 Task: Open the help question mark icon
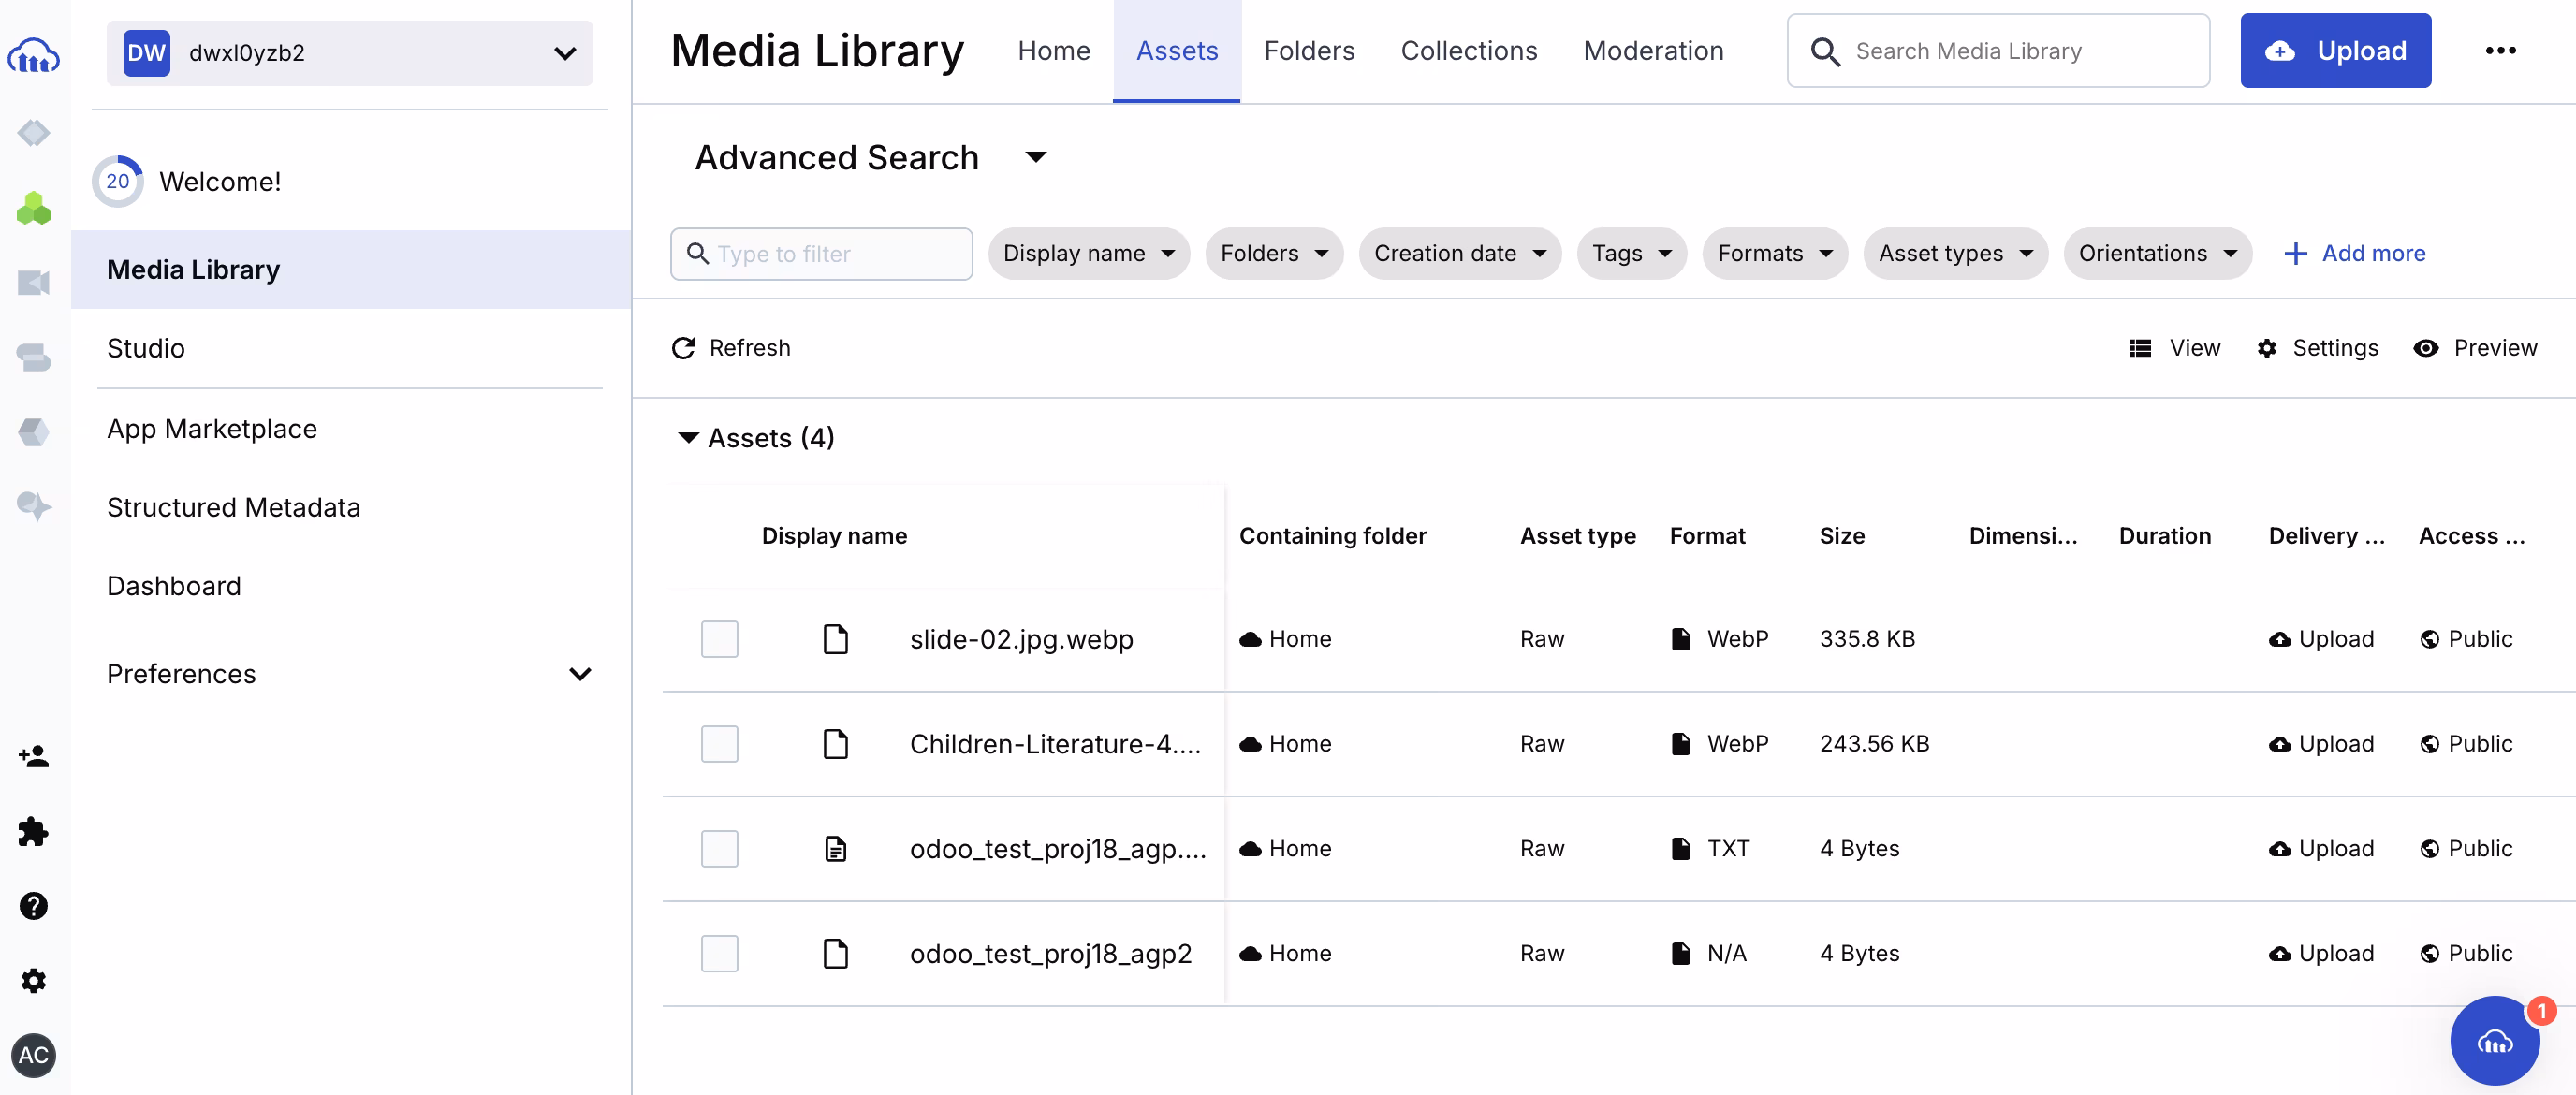coord(33,906)
